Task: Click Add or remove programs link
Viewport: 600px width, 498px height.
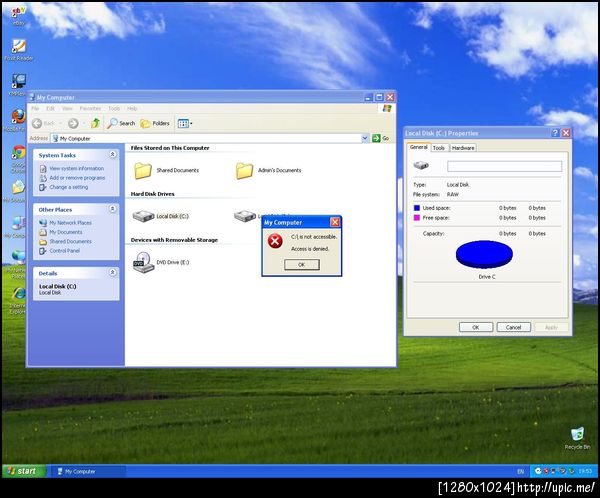Action: [x=77, y=178]
